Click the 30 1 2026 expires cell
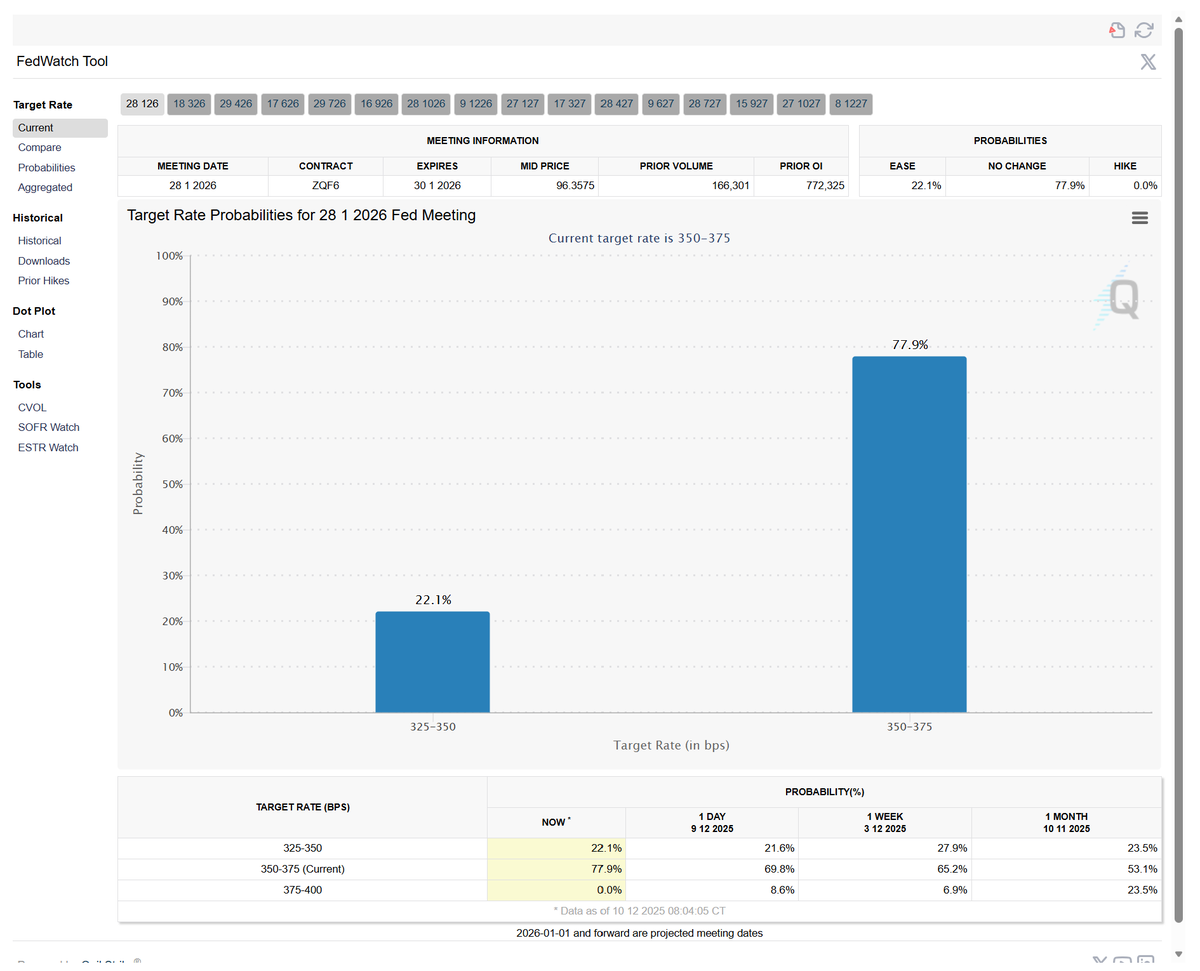This screenshot has height=971, width=1200. pos(437,186)
